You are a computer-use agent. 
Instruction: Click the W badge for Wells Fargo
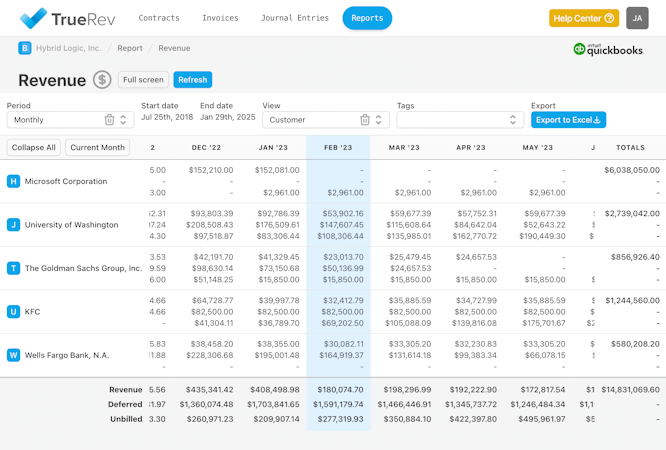(13, 355)
